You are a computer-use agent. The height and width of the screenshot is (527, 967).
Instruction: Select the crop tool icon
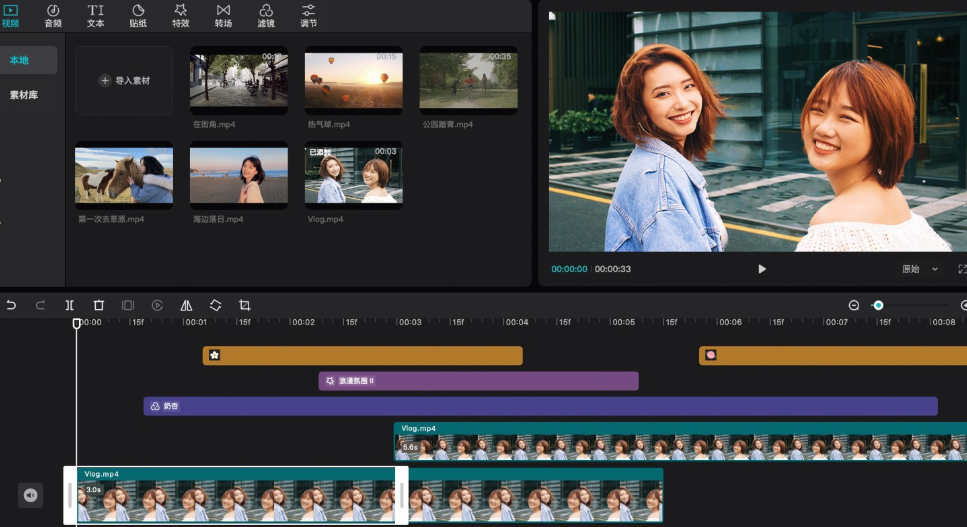(x=245, y=305)
